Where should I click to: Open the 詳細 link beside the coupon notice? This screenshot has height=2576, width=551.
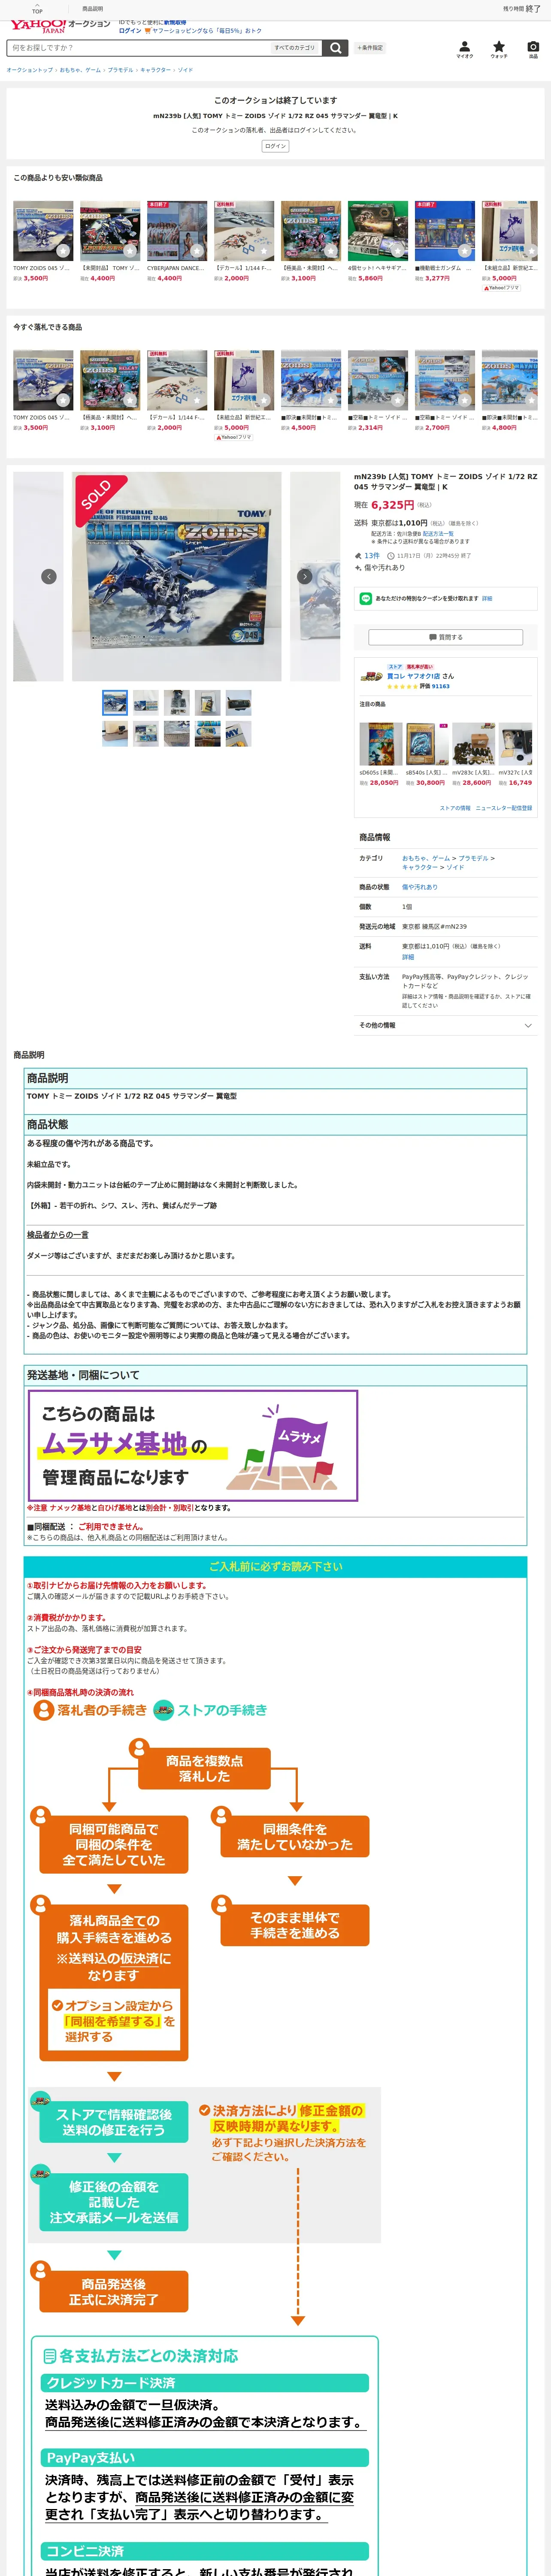pos(487,598)
